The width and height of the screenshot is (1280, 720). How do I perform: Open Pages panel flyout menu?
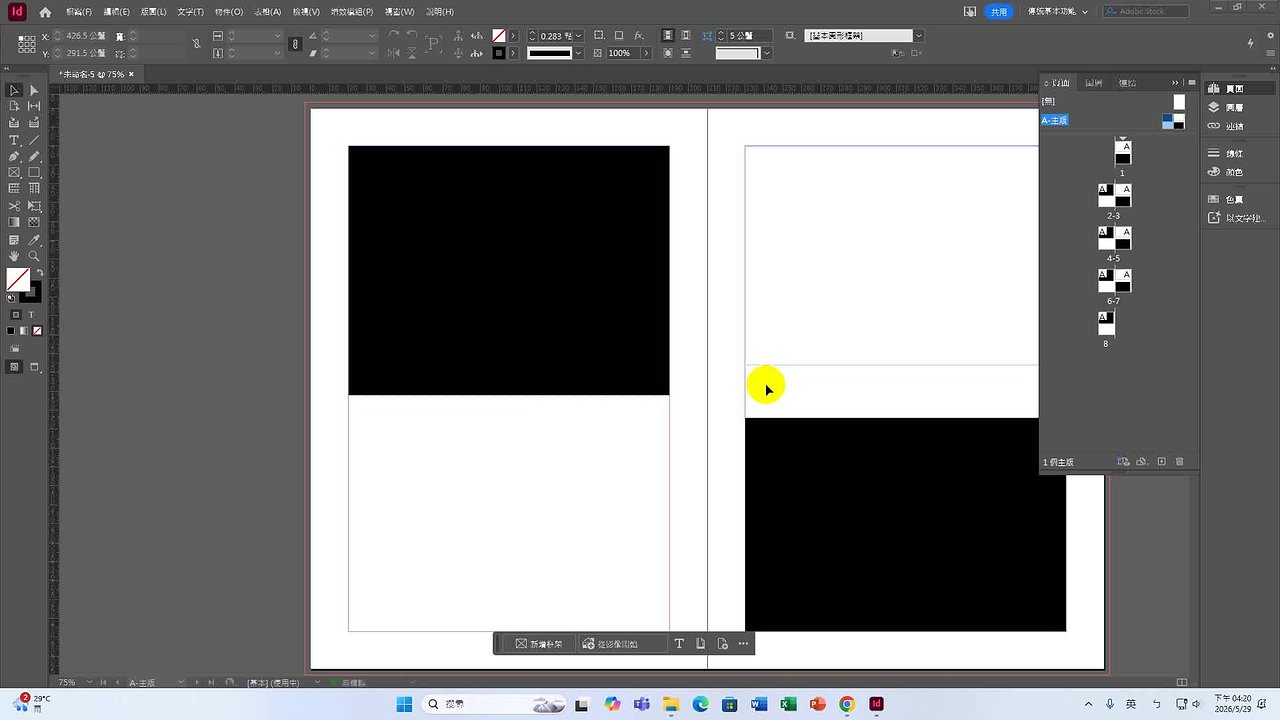[1191, 83]
